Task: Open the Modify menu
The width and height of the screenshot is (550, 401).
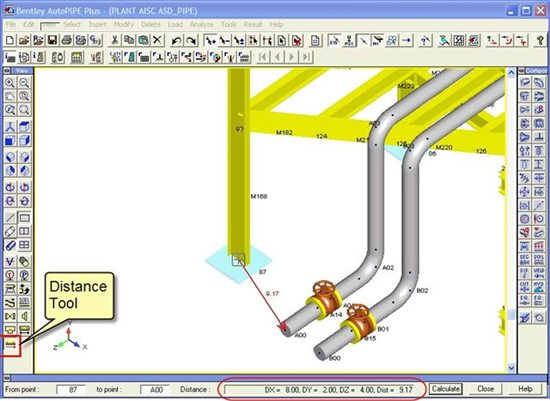Action: point(123,25)
